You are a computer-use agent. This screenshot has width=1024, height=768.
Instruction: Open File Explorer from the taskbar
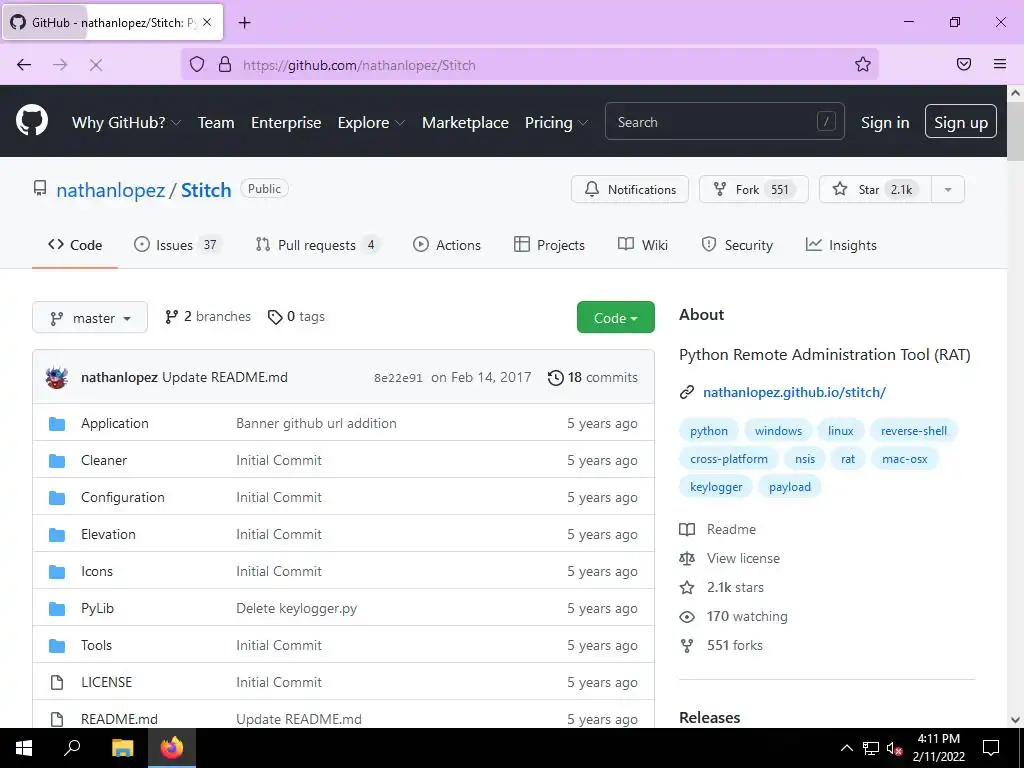click(x=122, y=748)
